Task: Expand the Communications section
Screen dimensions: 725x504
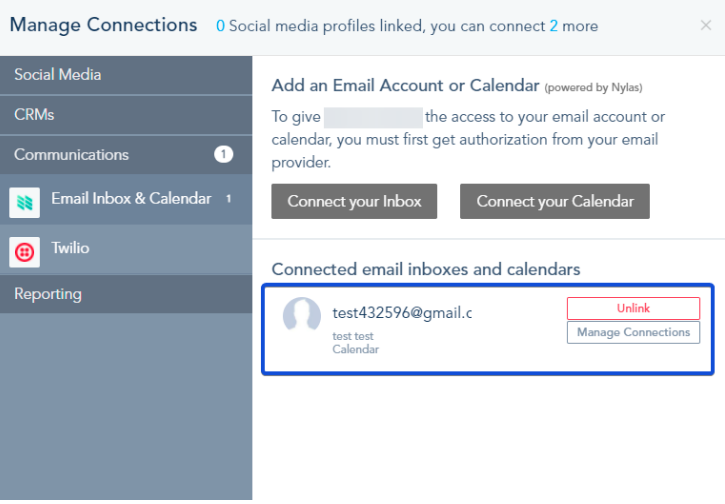Action: point(72,155)
